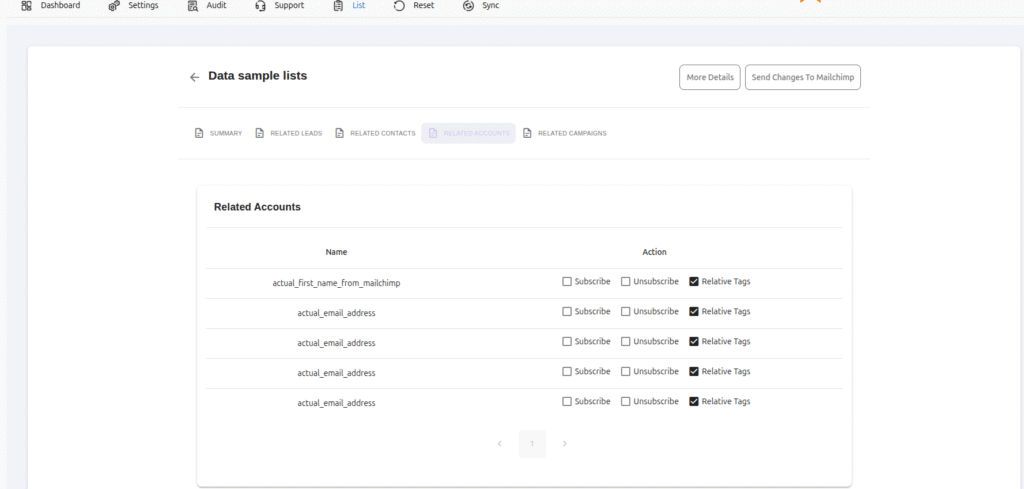Viewport: 1024px width, 489px height.
Task: Open the Support headset icon
Action: (261, 6)
